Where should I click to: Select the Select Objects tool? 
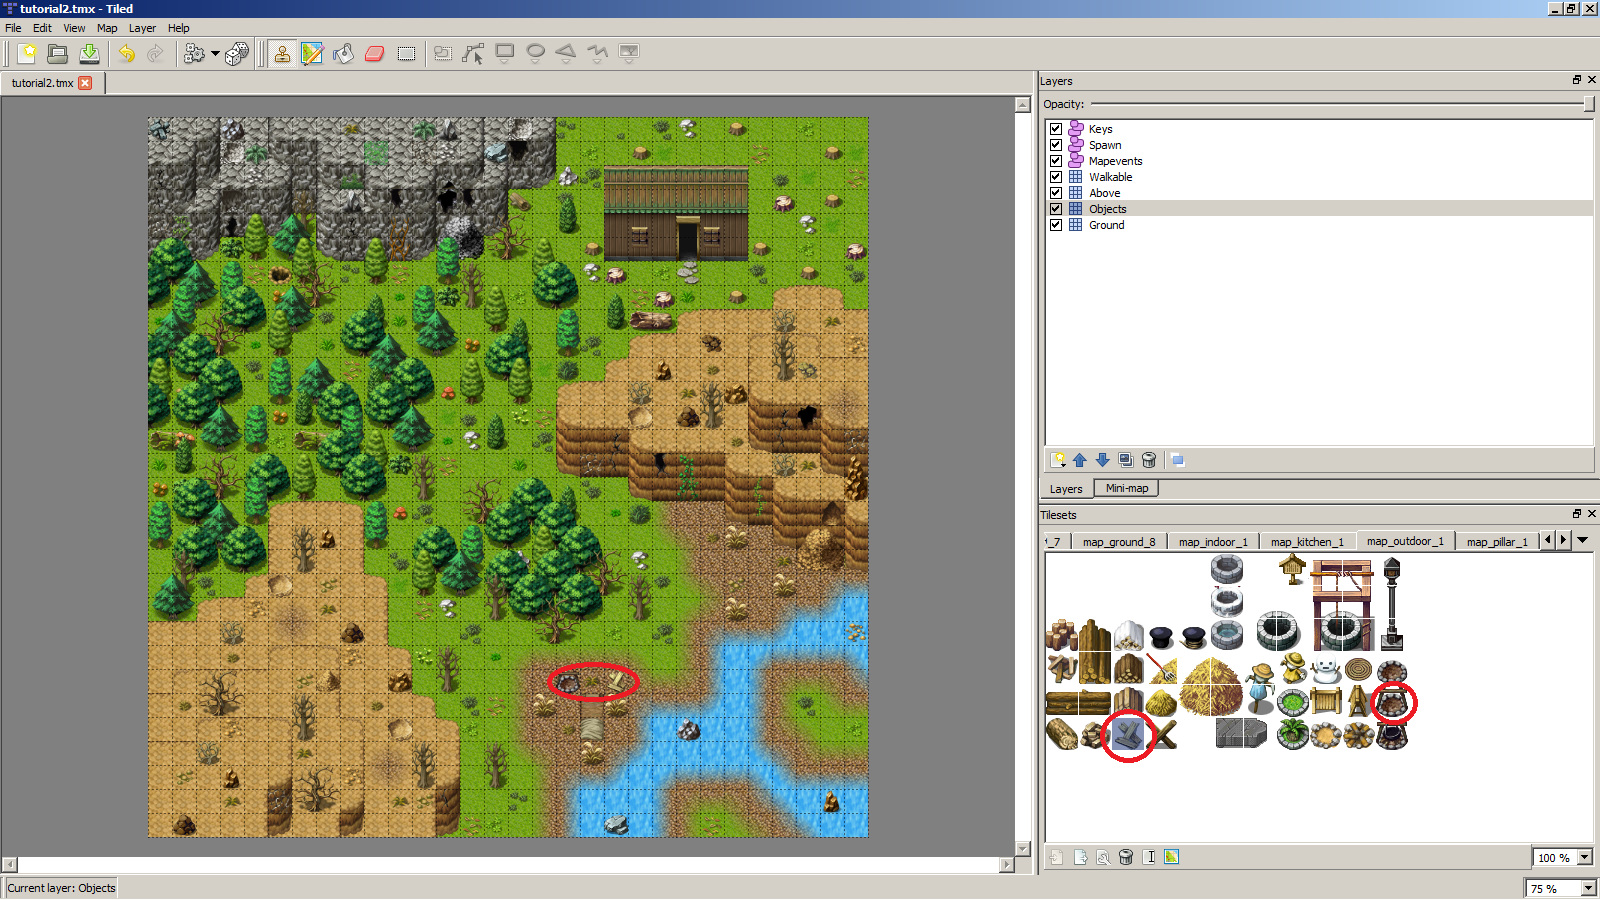click(x=443, y=53)
